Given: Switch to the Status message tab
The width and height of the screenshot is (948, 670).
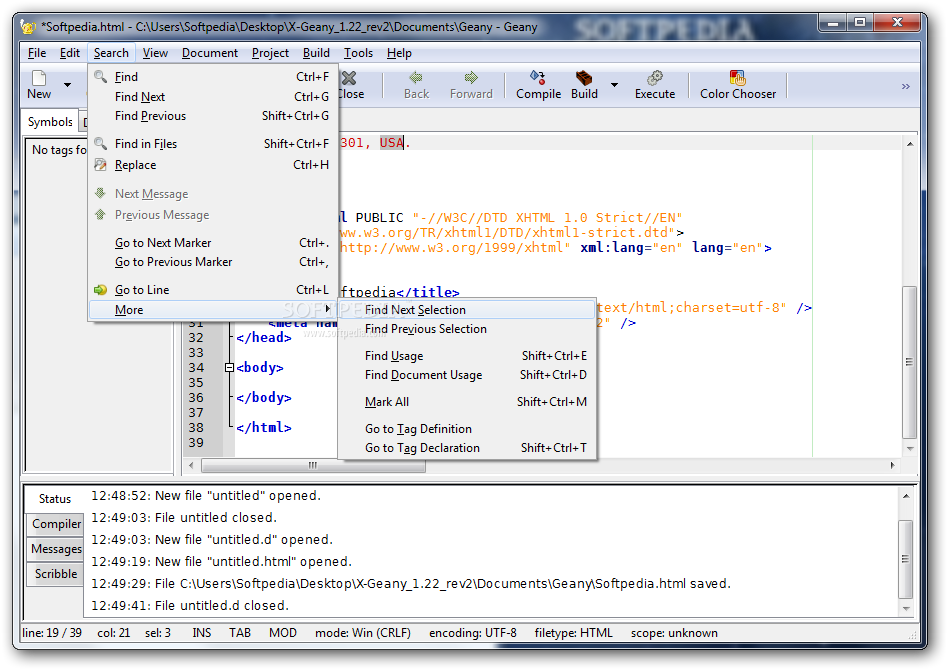Looking at the screenshot, I should [54, 499].
